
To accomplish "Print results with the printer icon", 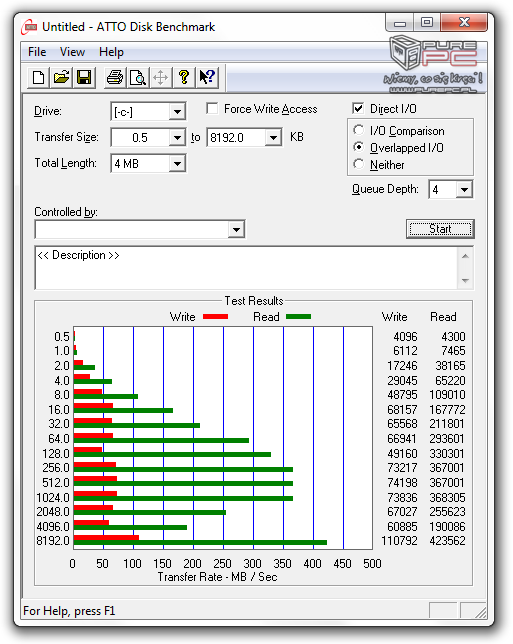I will (x=115, y=77).
